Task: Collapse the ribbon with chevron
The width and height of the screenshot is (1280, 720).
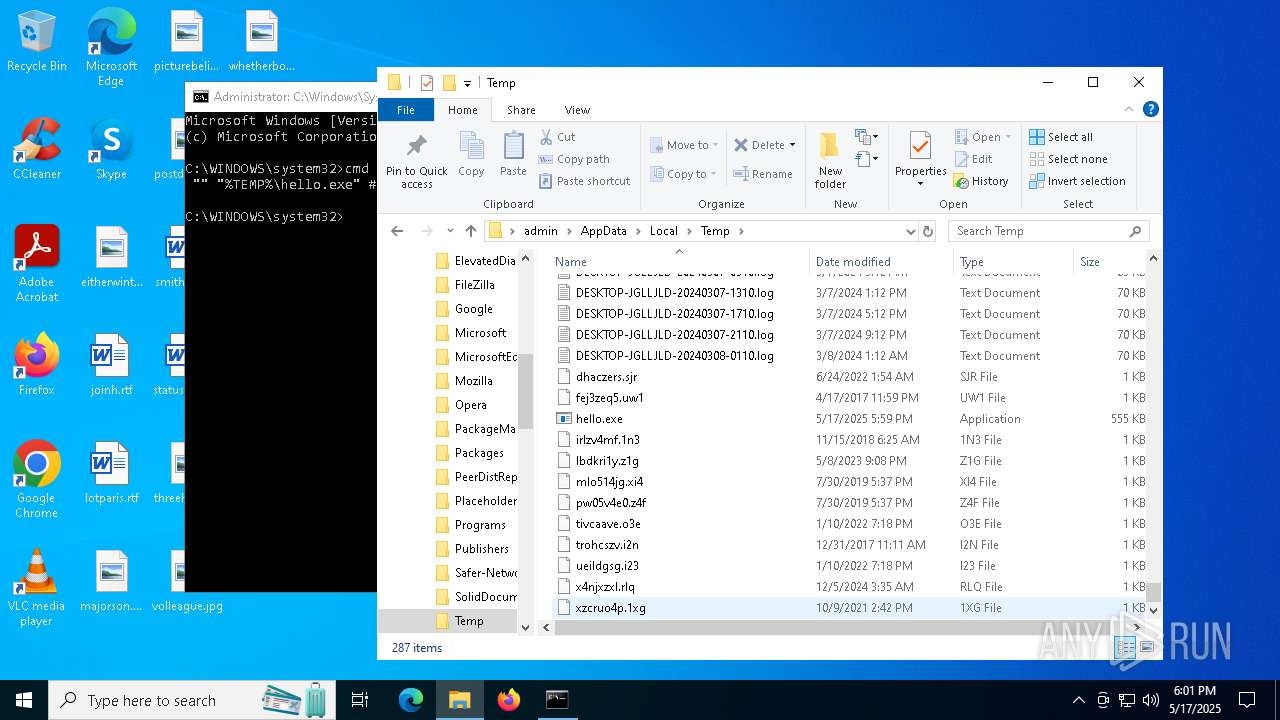Action: coord(1130,110)
